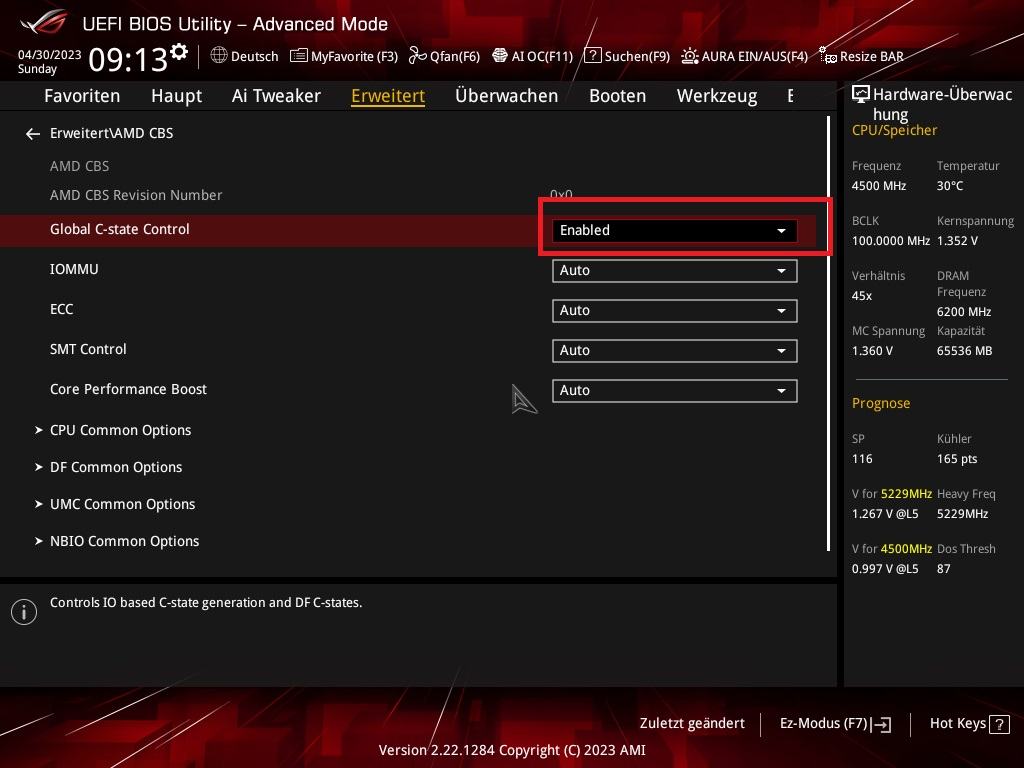Screen dimensions: 1024x768
Task: Click the Resize BAR button
Action: tap(861, 56)
